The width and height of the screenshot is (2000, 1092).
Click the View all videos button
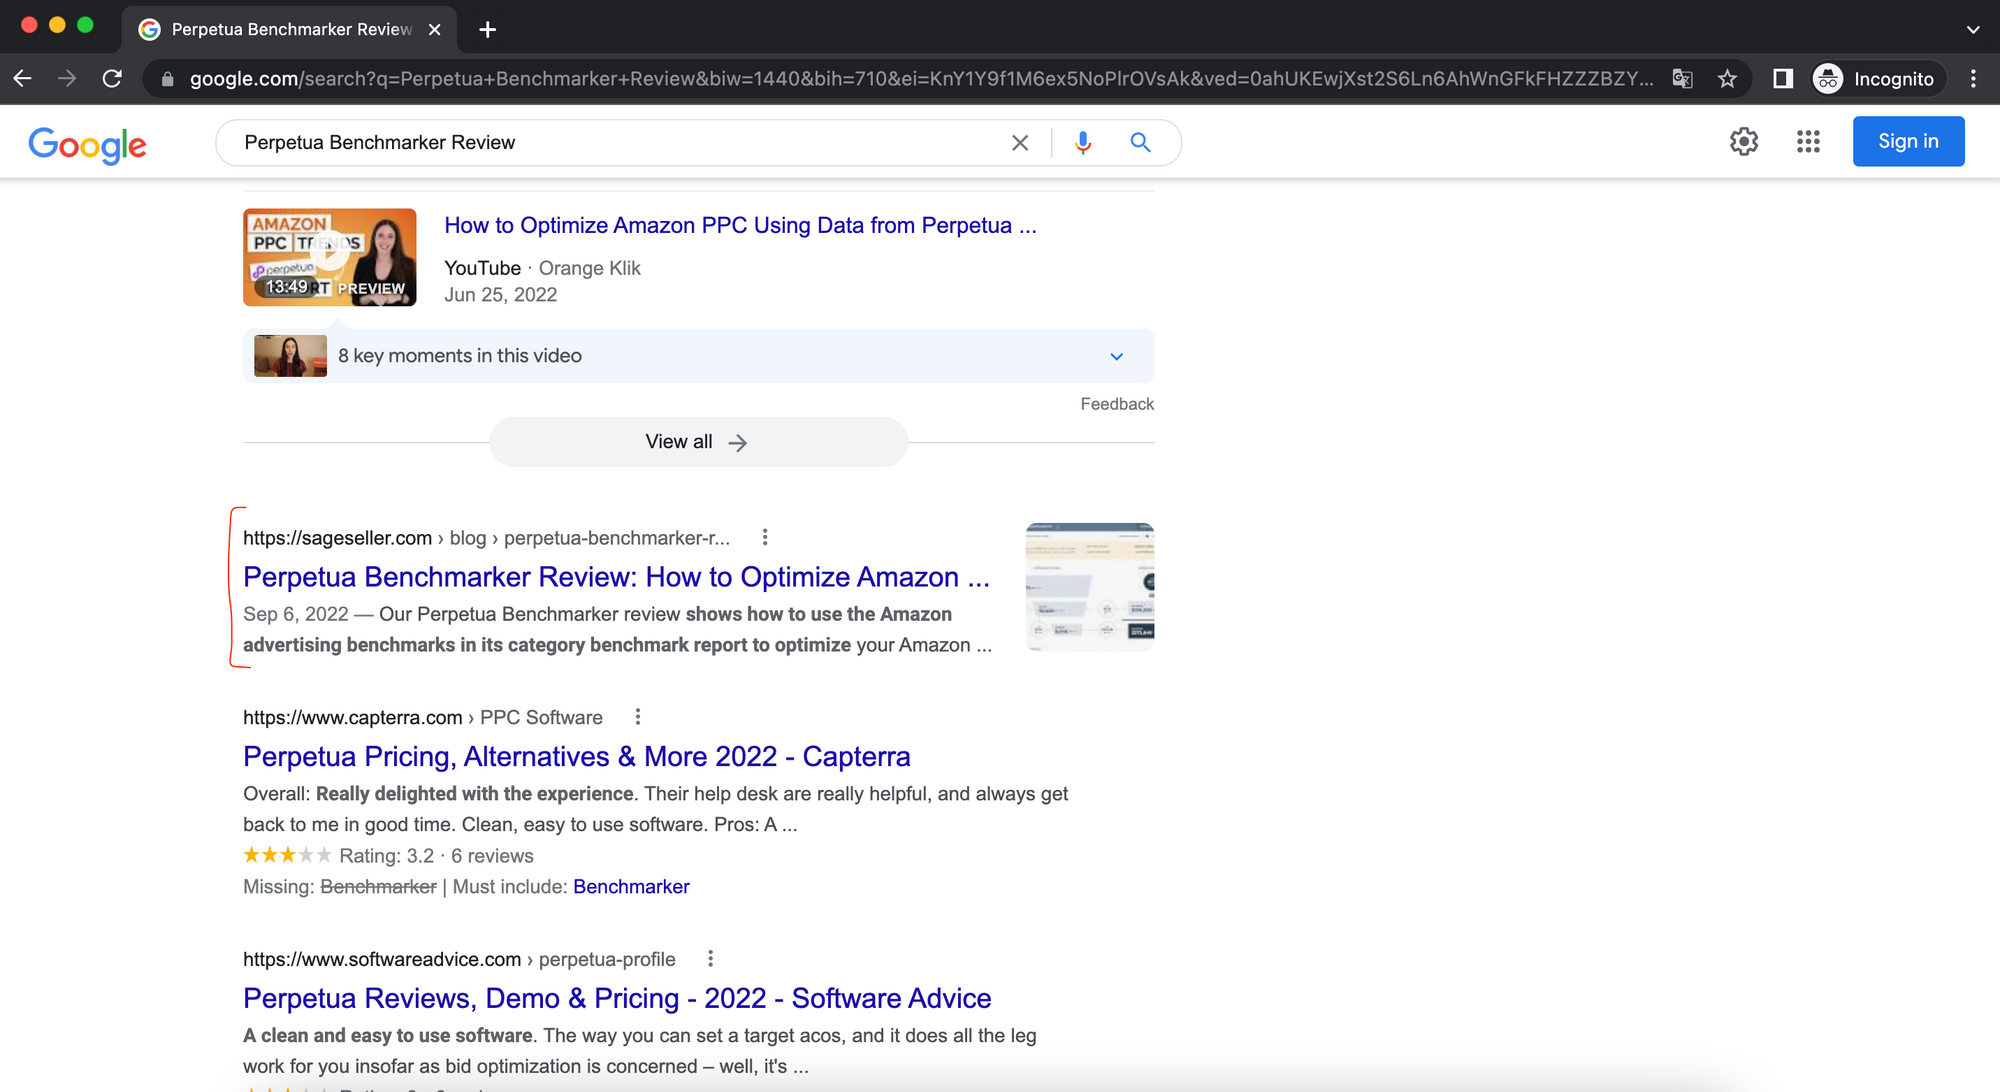[x=697, y=442]
